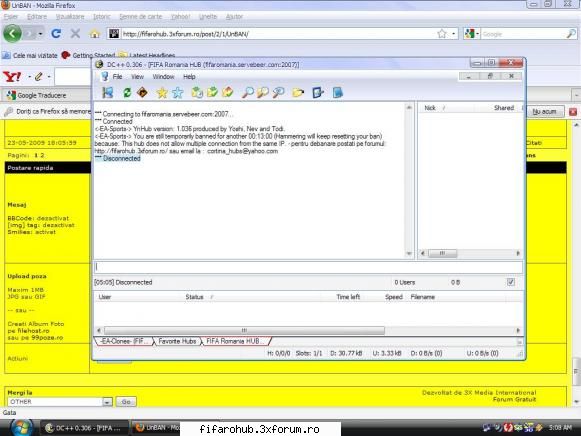Click the Open File List folder icon

(x=298, y=93)
